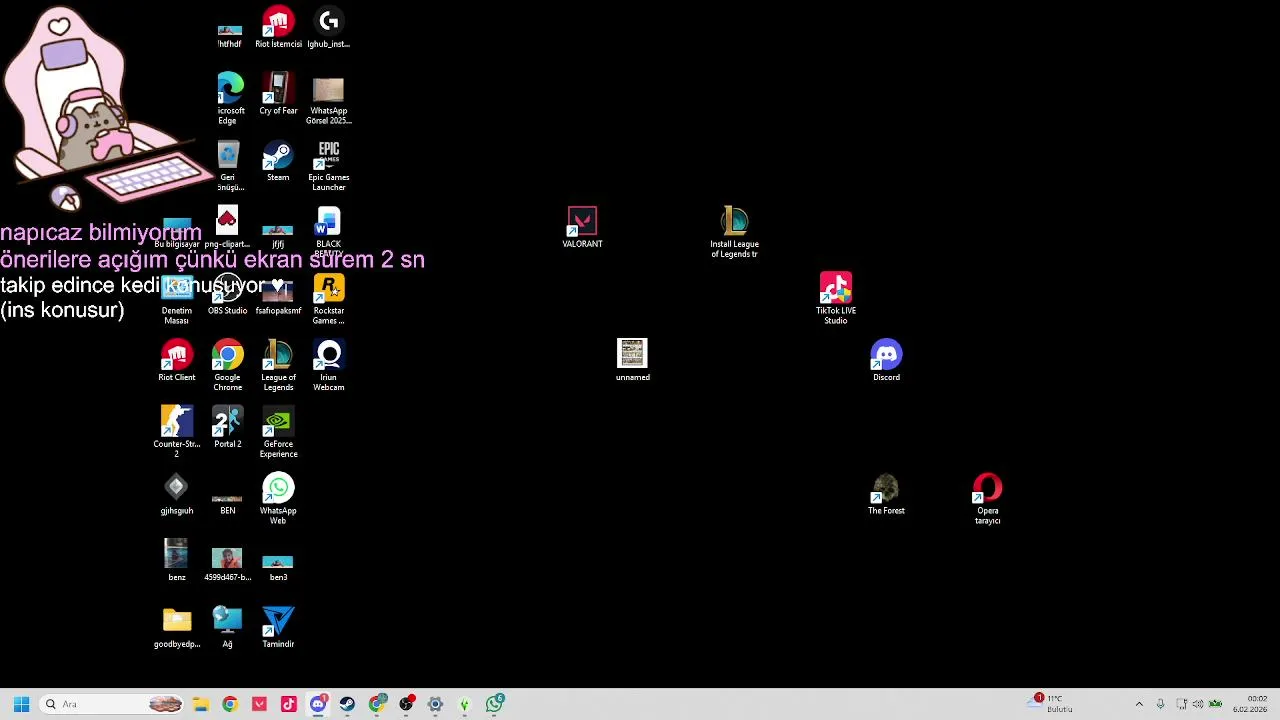The width and height of the screenshot is (1280, 720).
Task: Click the taskbar search box Ara
Action: tap(112, 704)
